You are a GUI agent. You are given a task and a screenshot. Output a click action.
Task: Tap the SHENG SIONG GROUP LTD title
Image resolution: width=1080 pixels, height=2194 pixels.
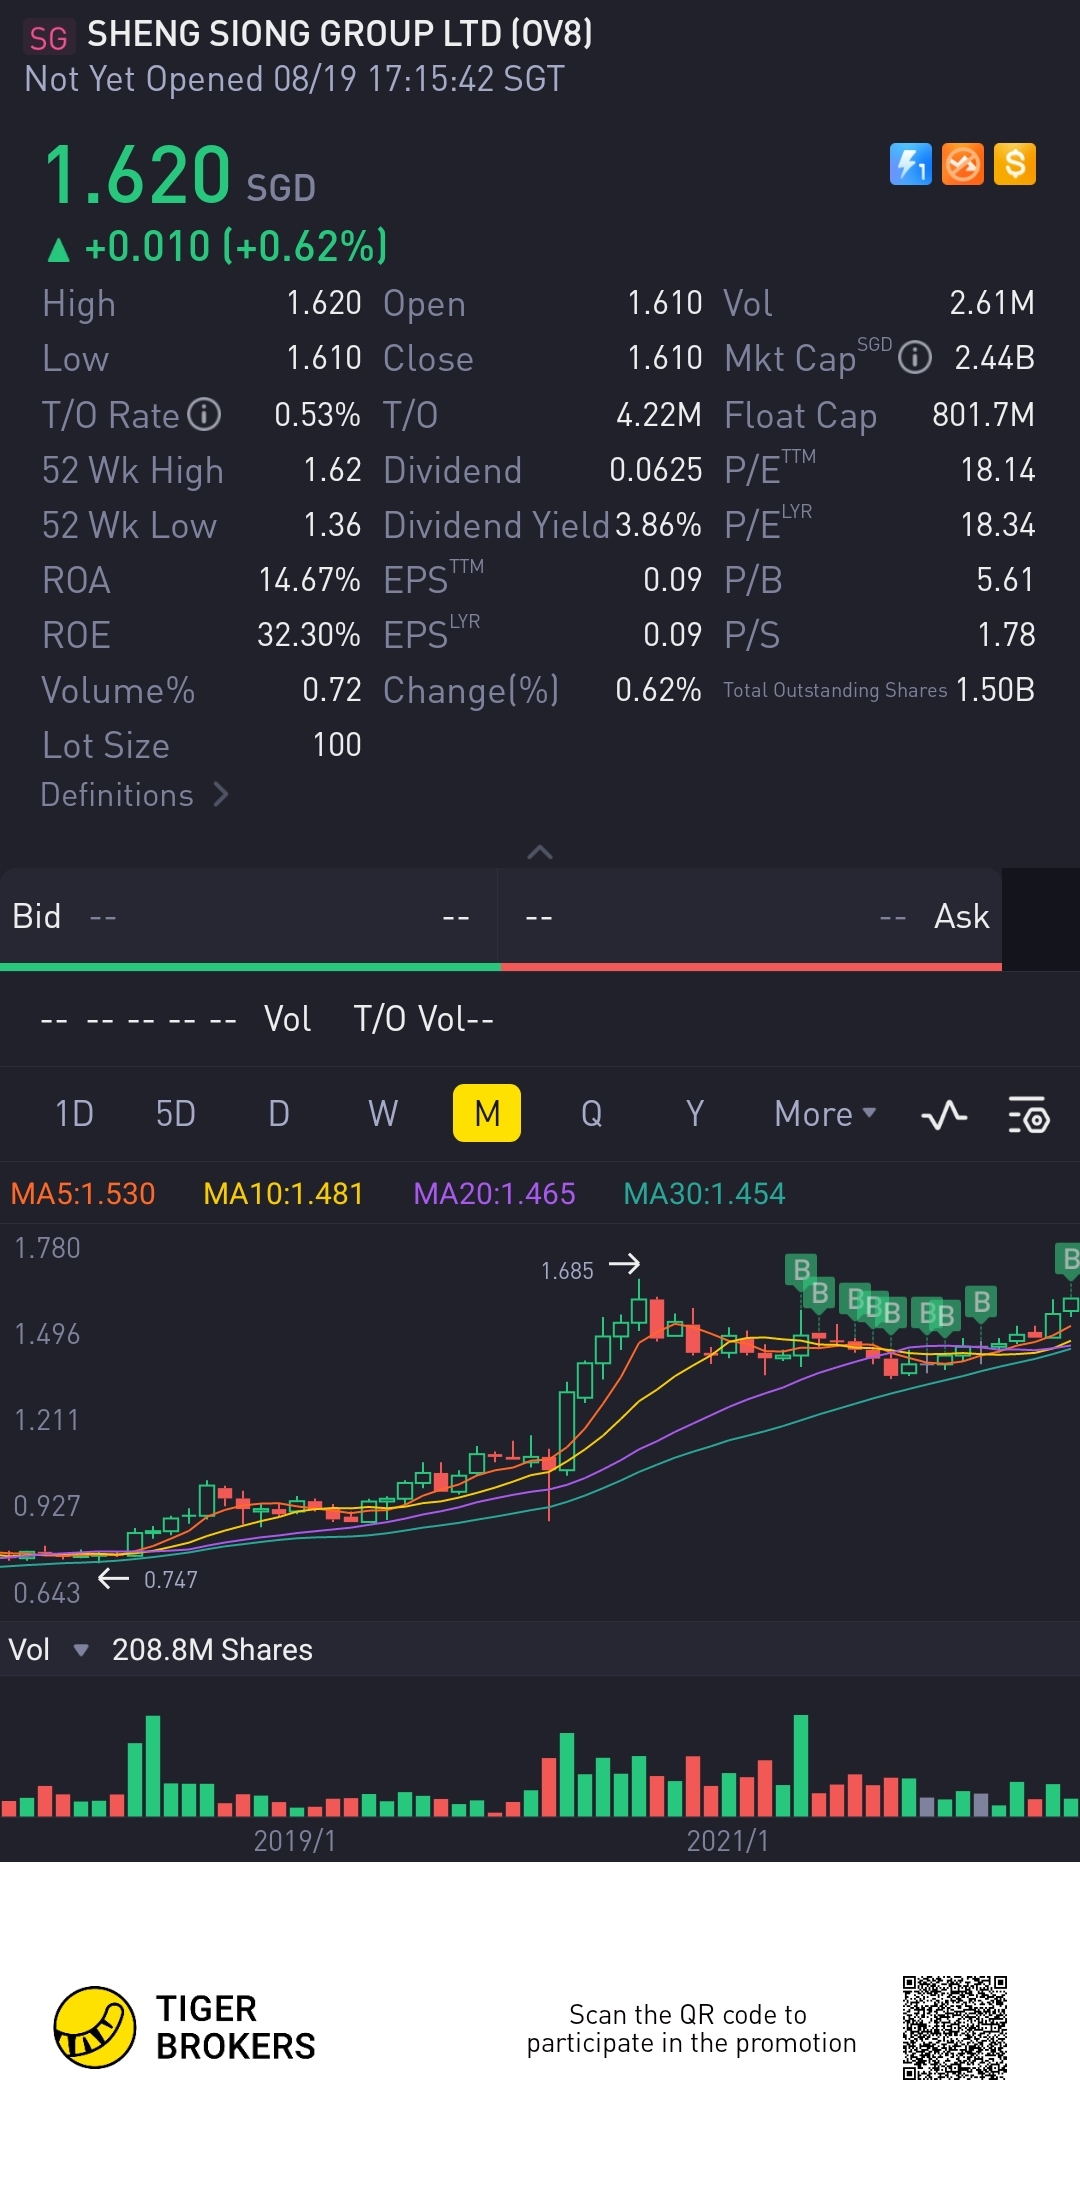tap(340, 34)
